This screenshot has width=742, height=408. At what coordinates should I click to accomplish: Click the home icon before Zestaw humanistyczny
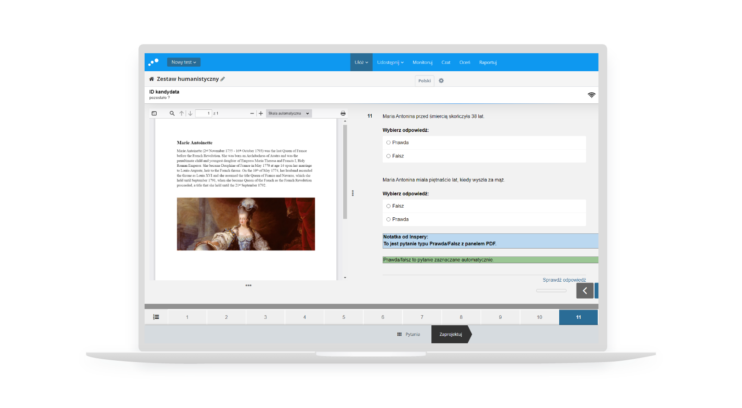[x=151, y=78]
